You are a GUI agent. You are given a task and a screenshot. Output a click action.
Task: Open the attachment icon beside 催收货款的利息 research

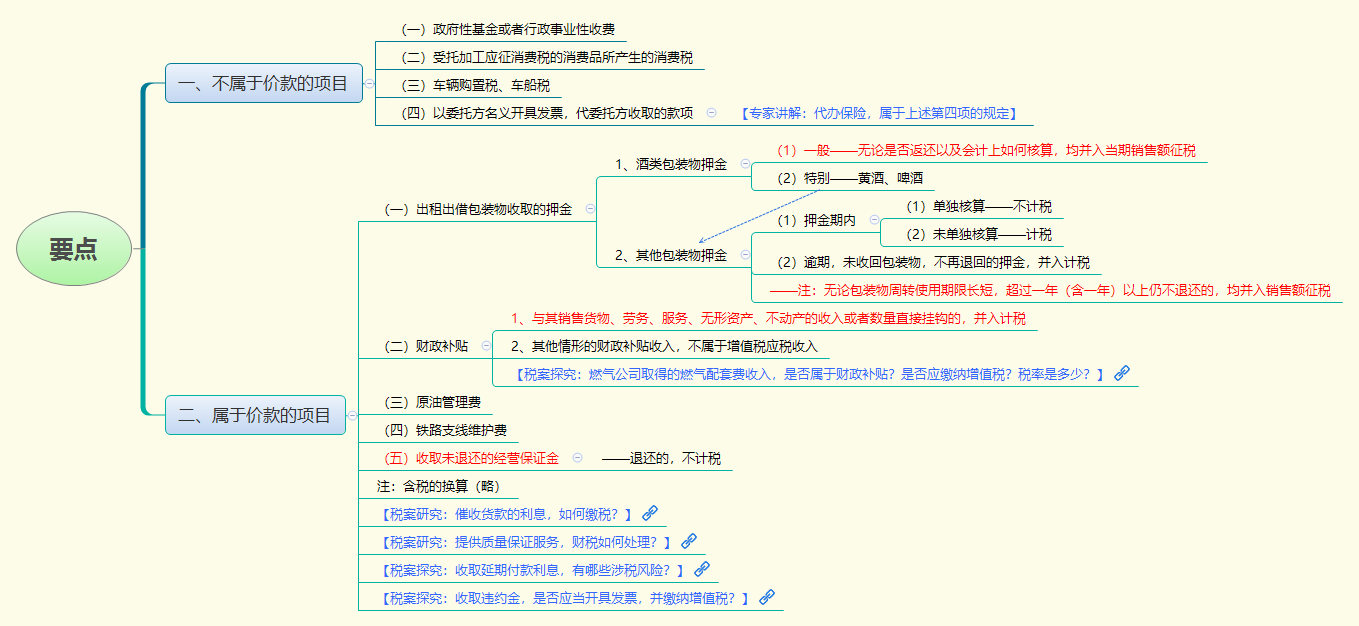pos(651,514)
